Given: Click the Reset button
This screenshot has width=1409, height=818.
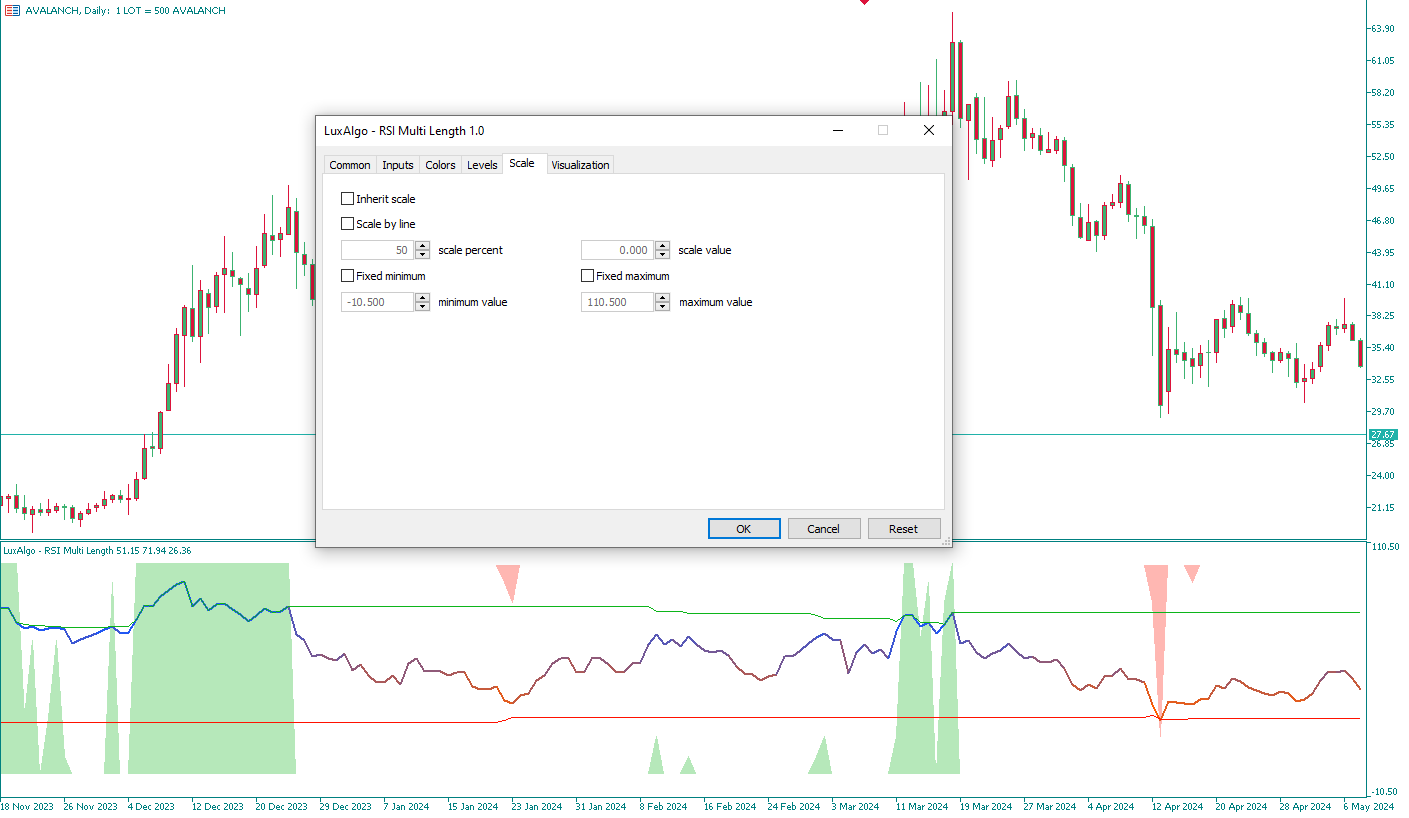Looking at the screenshot, I should (x=903, y=529).
